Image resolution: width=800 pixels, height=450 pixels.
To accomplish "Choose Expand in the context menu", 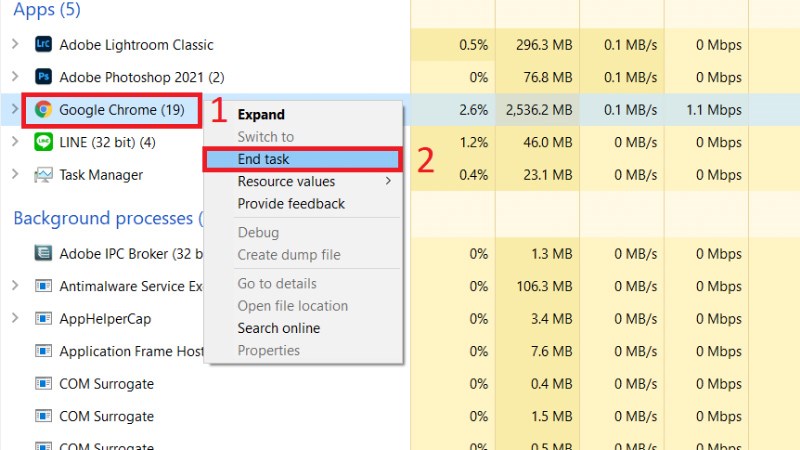I will (x=303, y=115).
